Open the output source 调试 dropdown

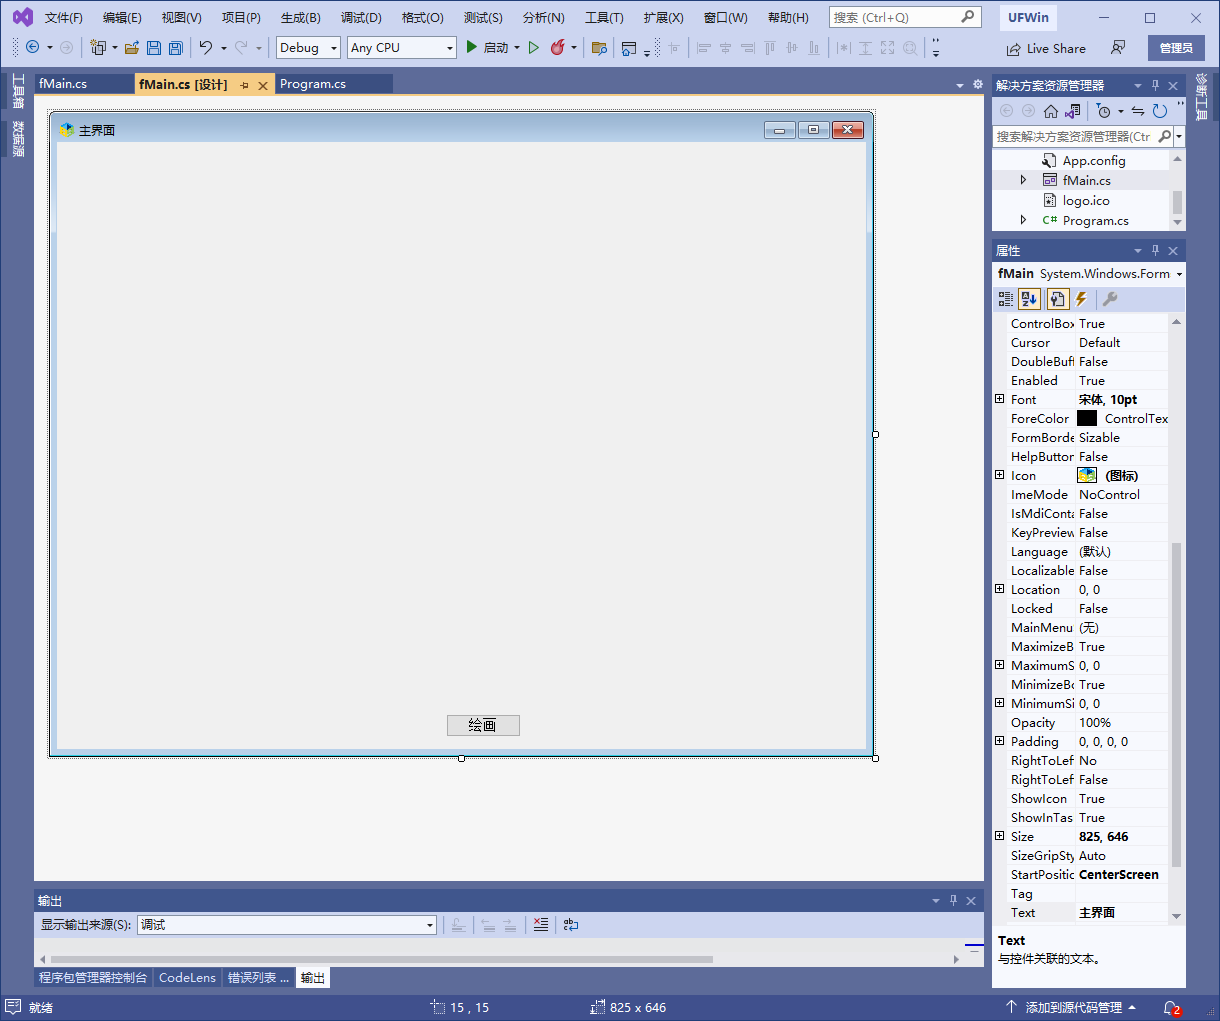click(x=430, y=925)
